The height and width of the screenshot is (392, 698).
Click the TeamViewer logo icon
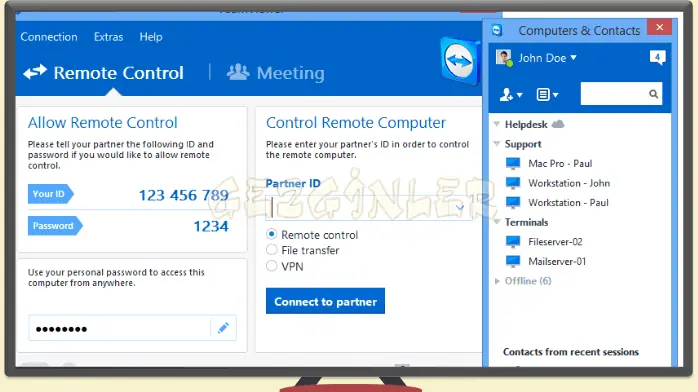460,61
